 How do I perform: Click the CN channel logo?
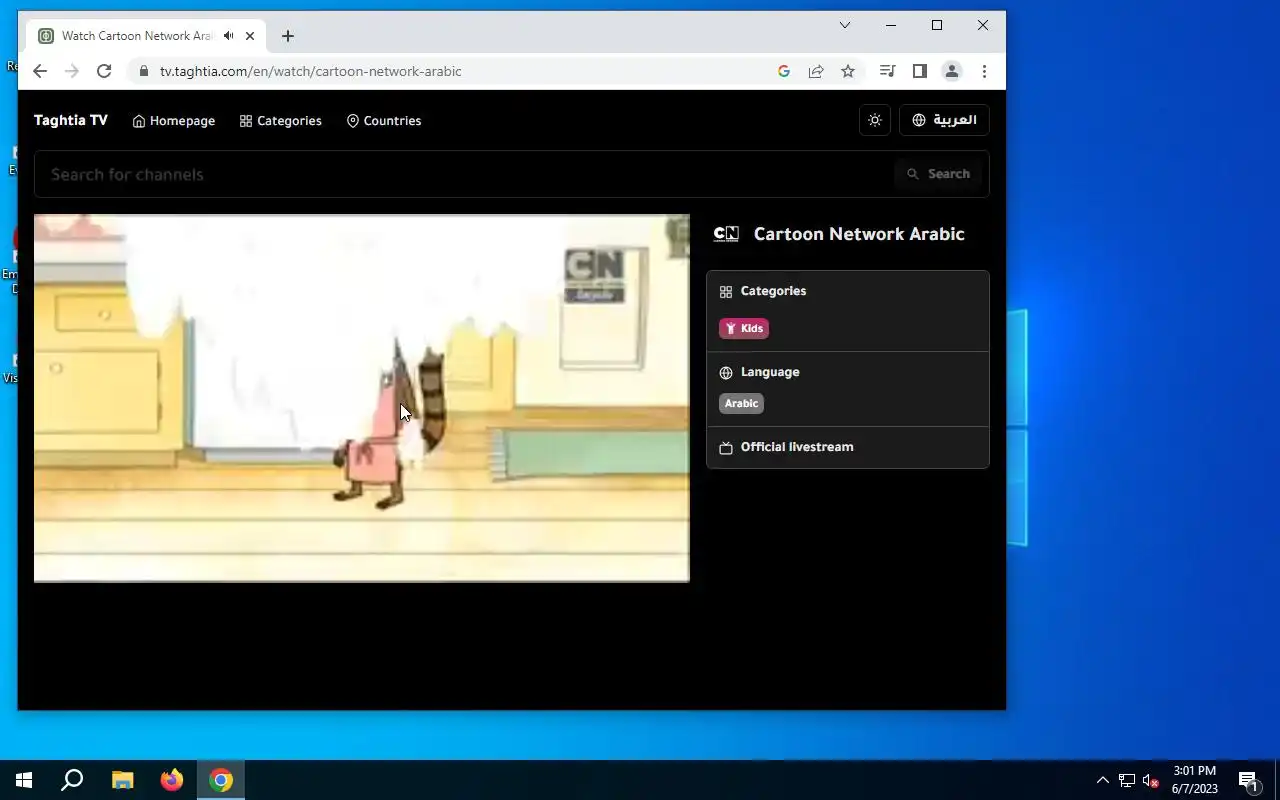pyautogui.click(x=726, y=234)
